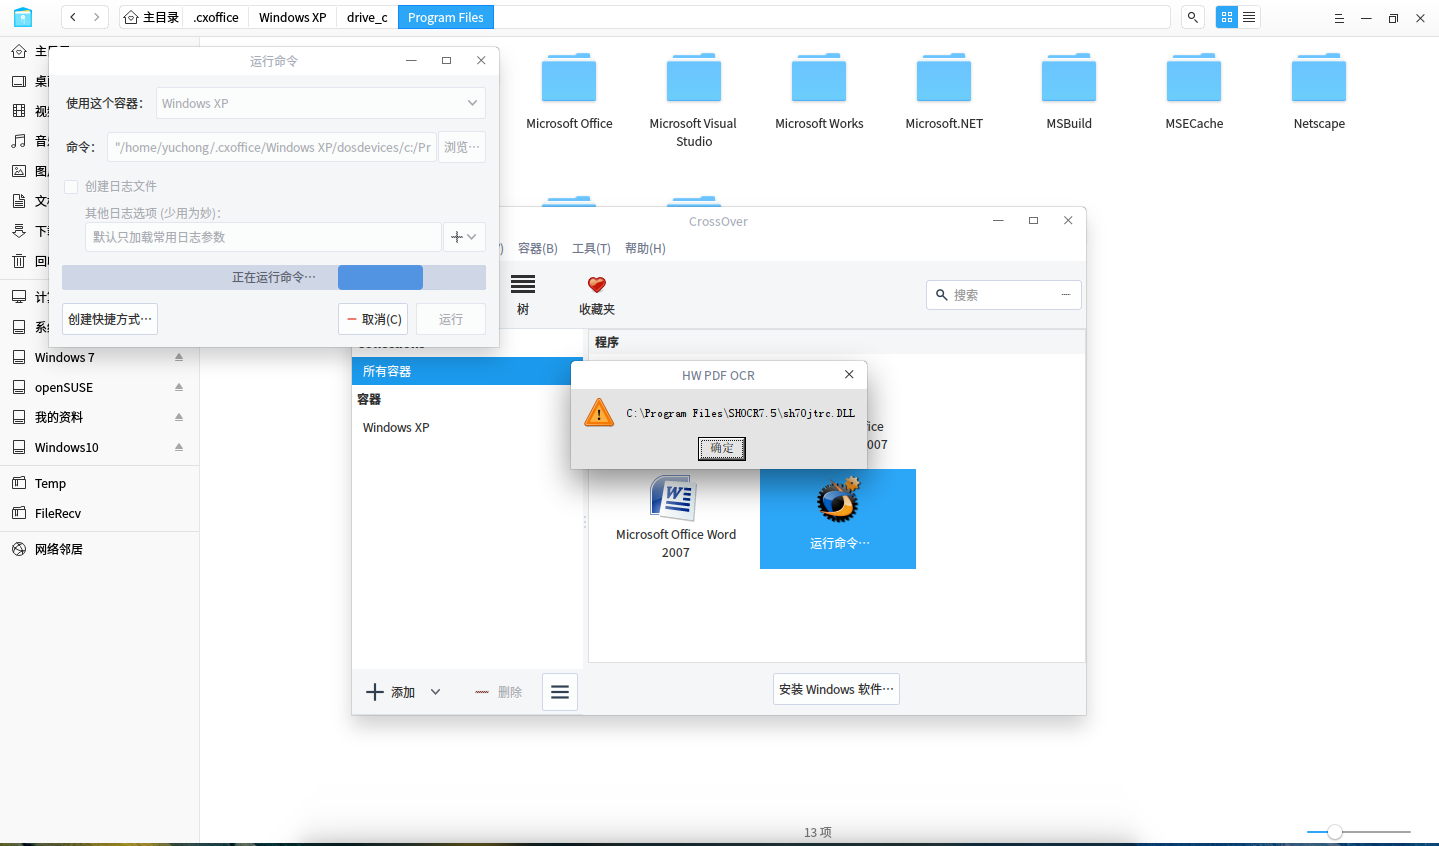The image size is (1439, 846).
Task: Open the file manager hamburger menu
Action: tap(1339, 18)
